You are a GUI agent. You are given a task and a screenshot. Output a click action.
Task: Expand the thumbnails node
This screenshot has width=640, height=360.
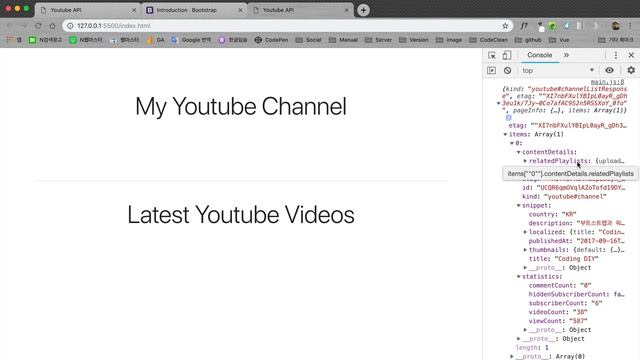click(525, 250)
